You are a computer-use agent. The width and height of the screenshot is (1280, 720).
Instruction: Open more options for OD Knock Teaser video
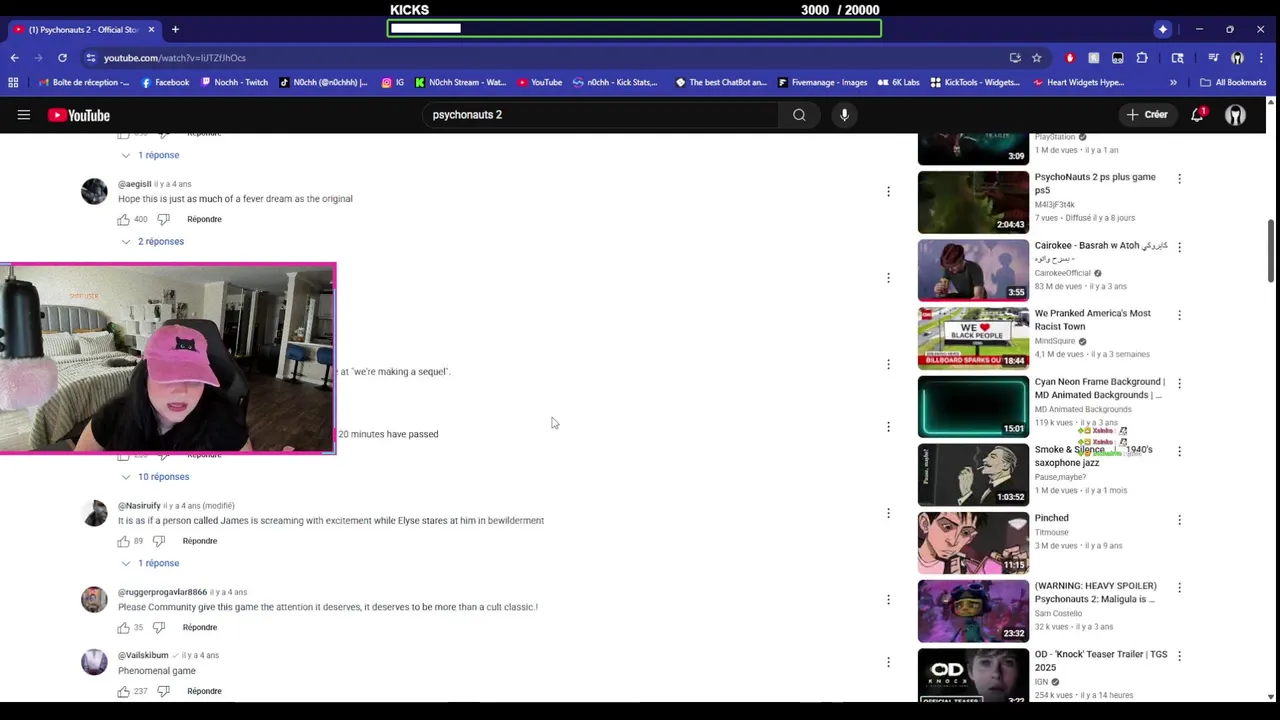click(x=1179, y=656)
